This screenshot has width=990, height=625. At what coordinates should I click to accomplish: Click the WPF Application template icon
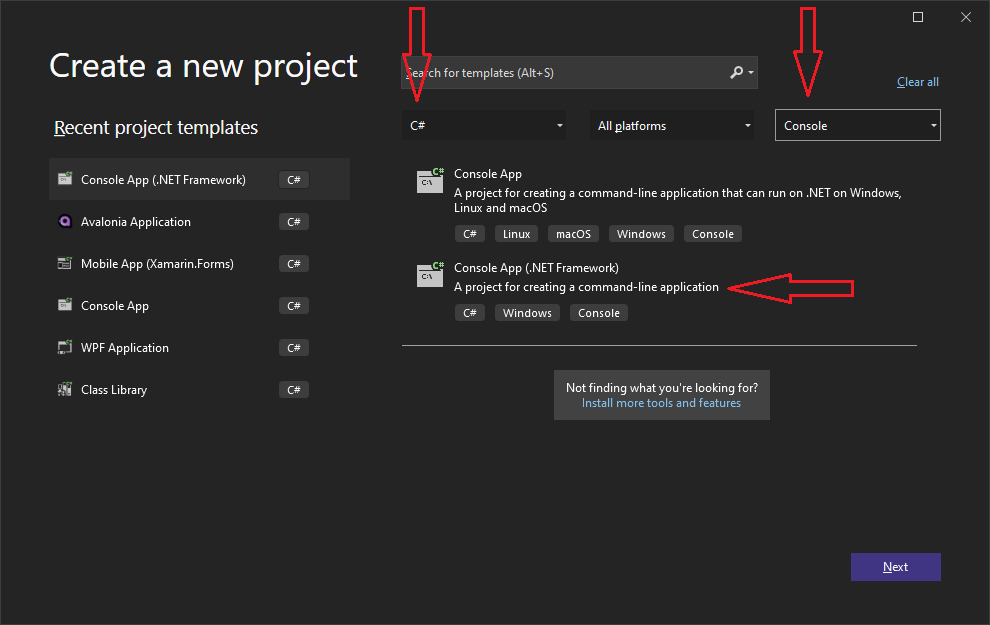(x=65, y=348)
